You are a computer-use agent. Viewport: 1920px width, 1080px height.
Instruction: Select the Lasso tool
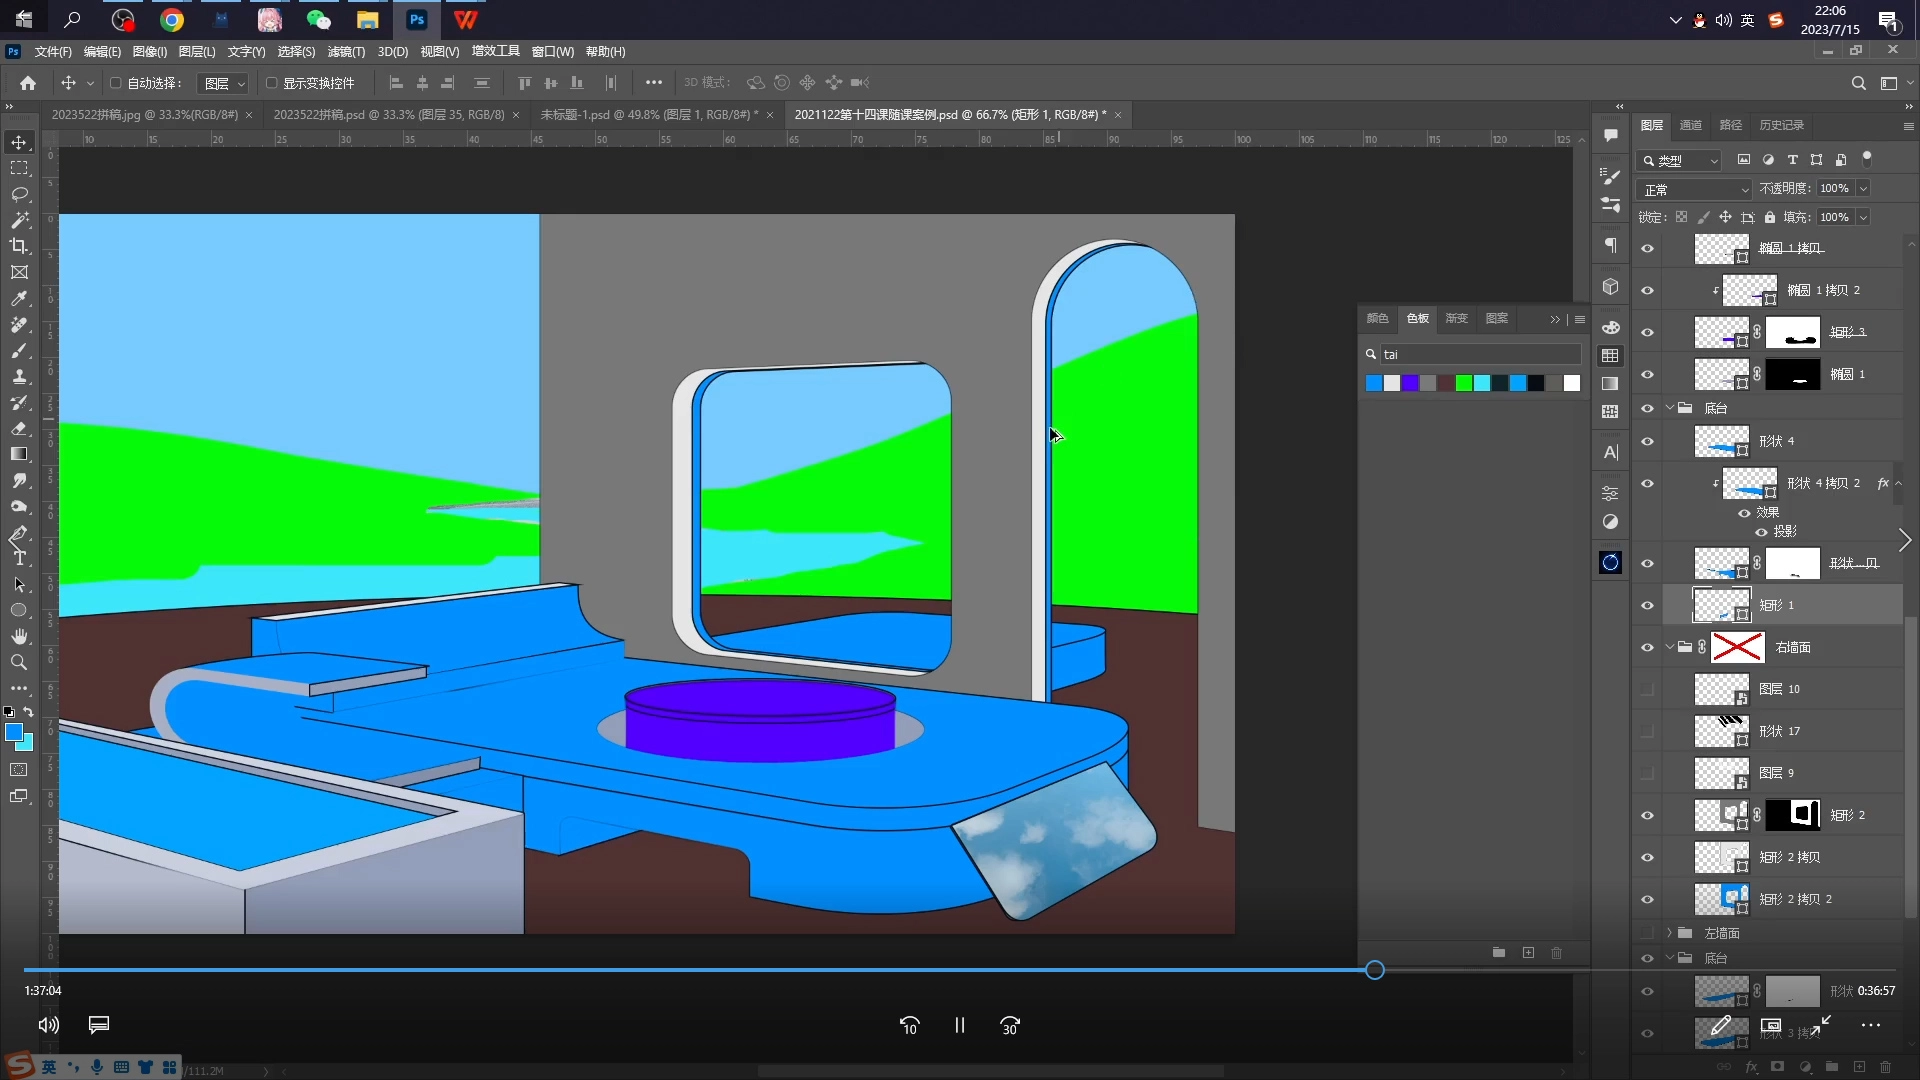(x=19, y=194)
